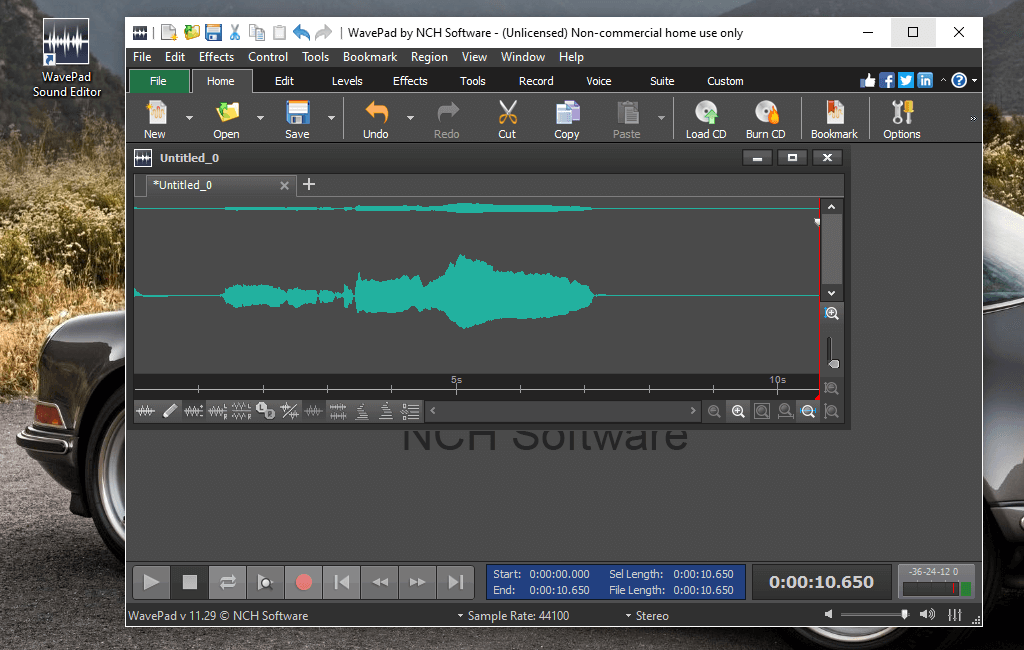Collapse the ribbon with the caret arrow
1024x650 pixels.
point(943,80)
